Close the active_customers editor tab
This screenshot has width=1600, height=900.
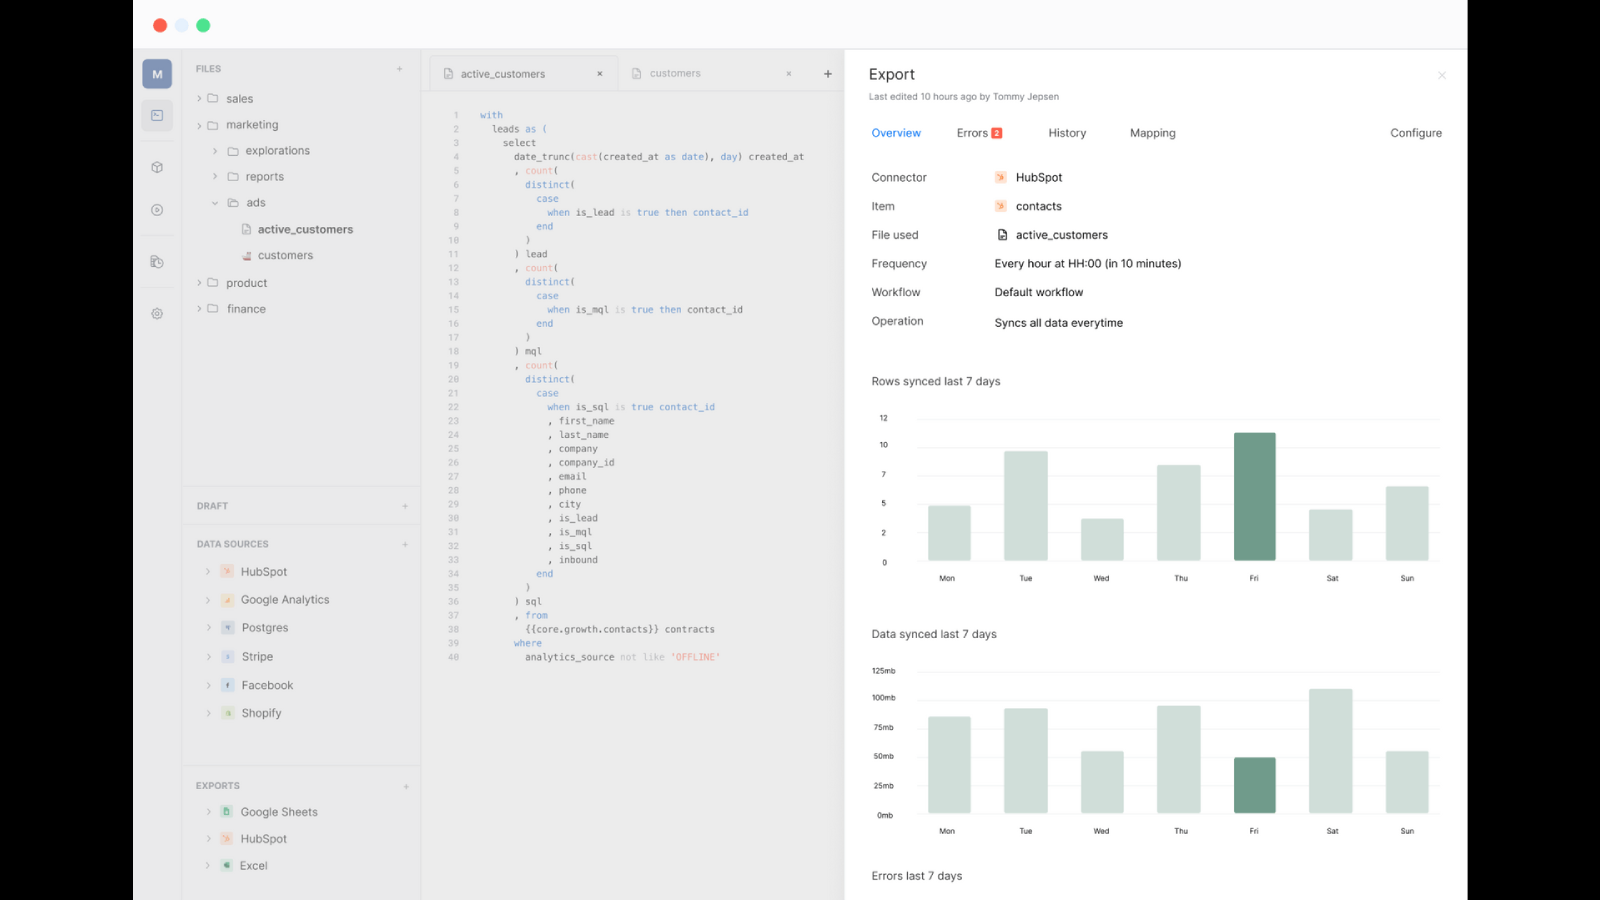tap(600, 74)
